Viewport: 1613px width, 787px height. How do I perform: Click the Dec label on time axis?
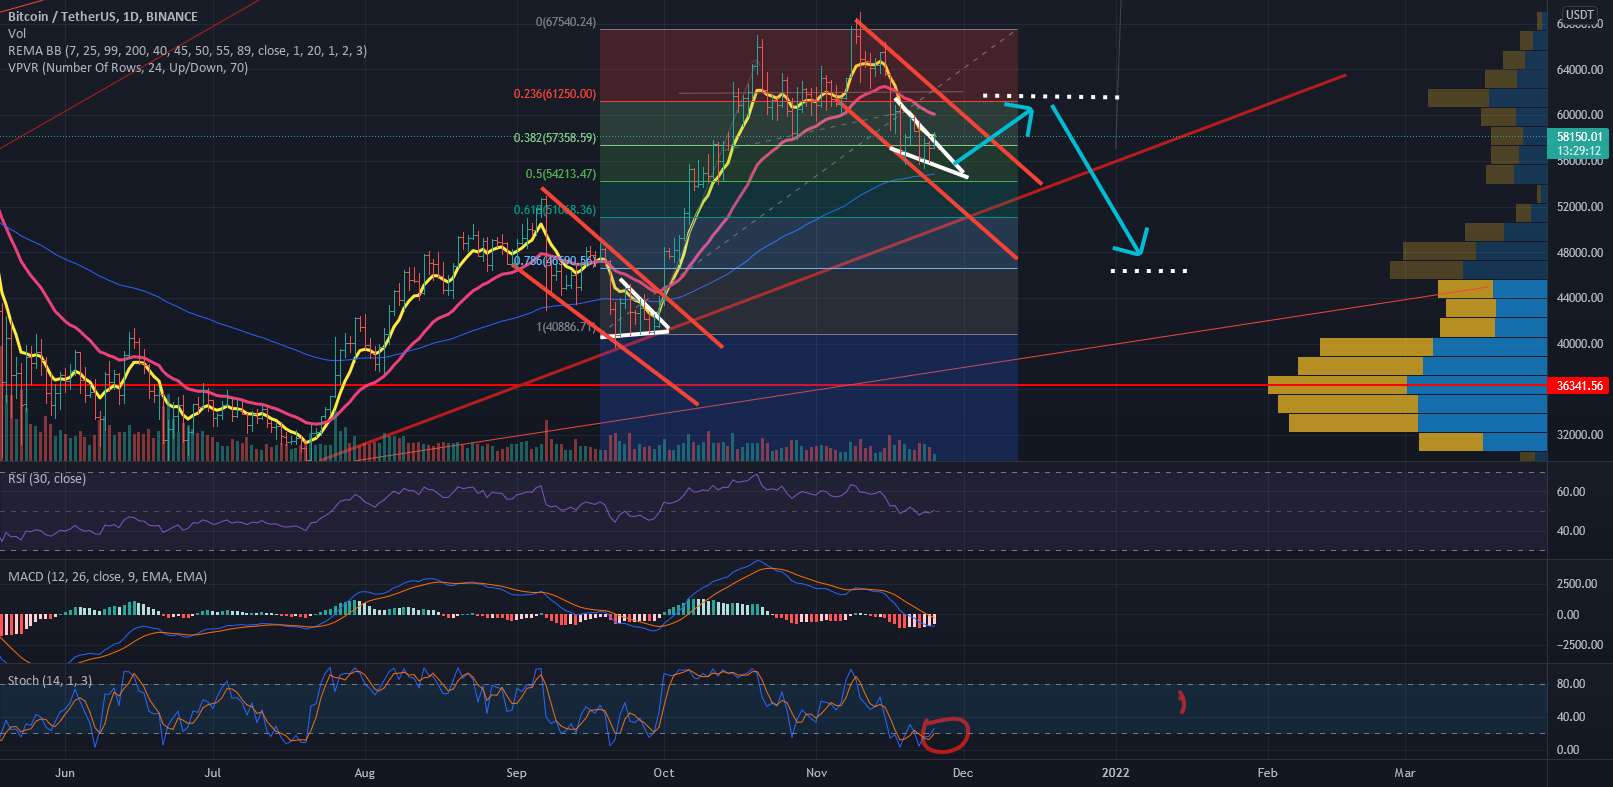[x=962, y=773]
